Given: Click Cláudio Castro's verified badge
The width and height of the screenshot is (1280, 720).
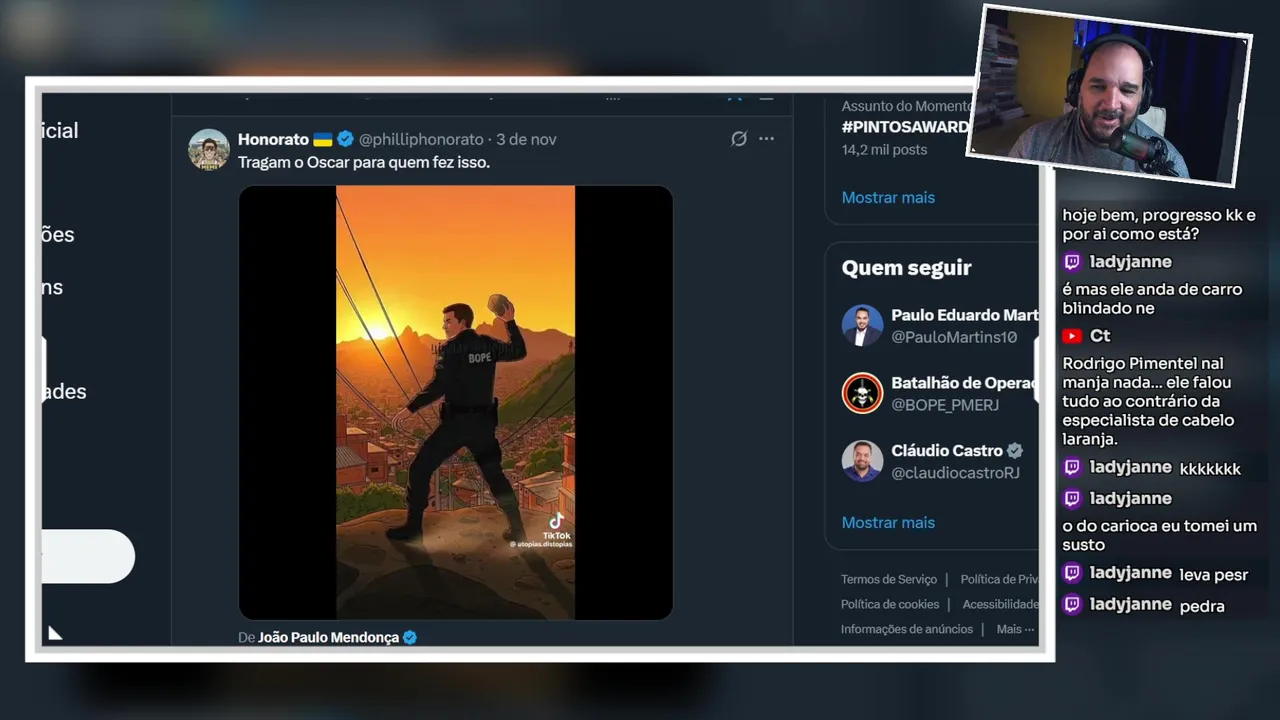Looking at the screenshot, I should click(1014, 450).
